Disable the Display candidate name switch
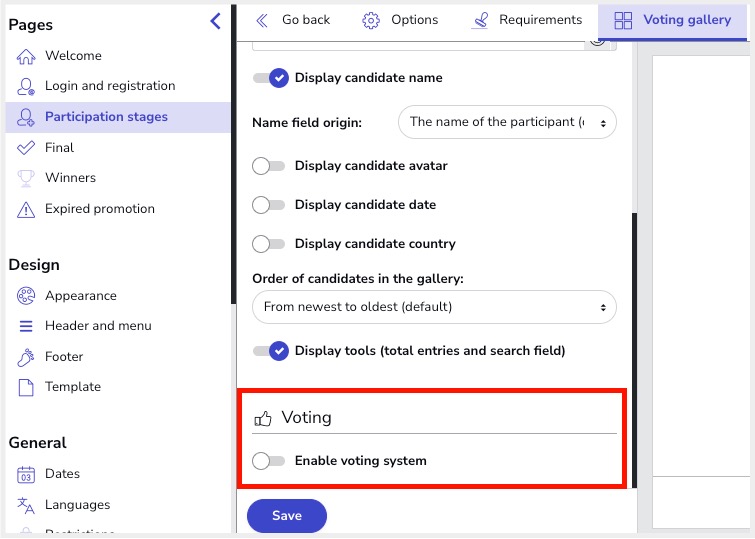755x539 pixels. (271, 78)
